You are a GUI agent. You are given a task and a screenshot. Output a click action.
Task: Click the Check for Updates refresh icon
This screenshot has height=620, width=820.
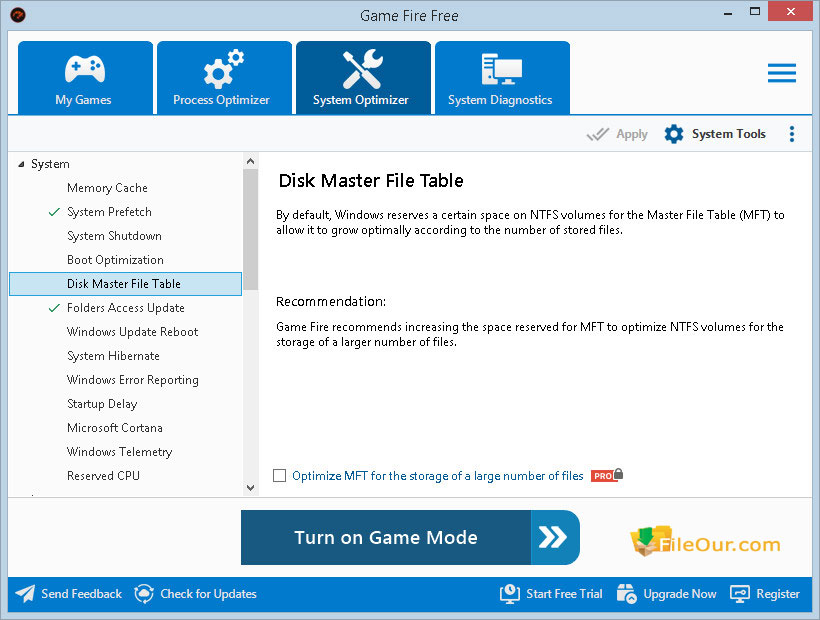[144, 594]
